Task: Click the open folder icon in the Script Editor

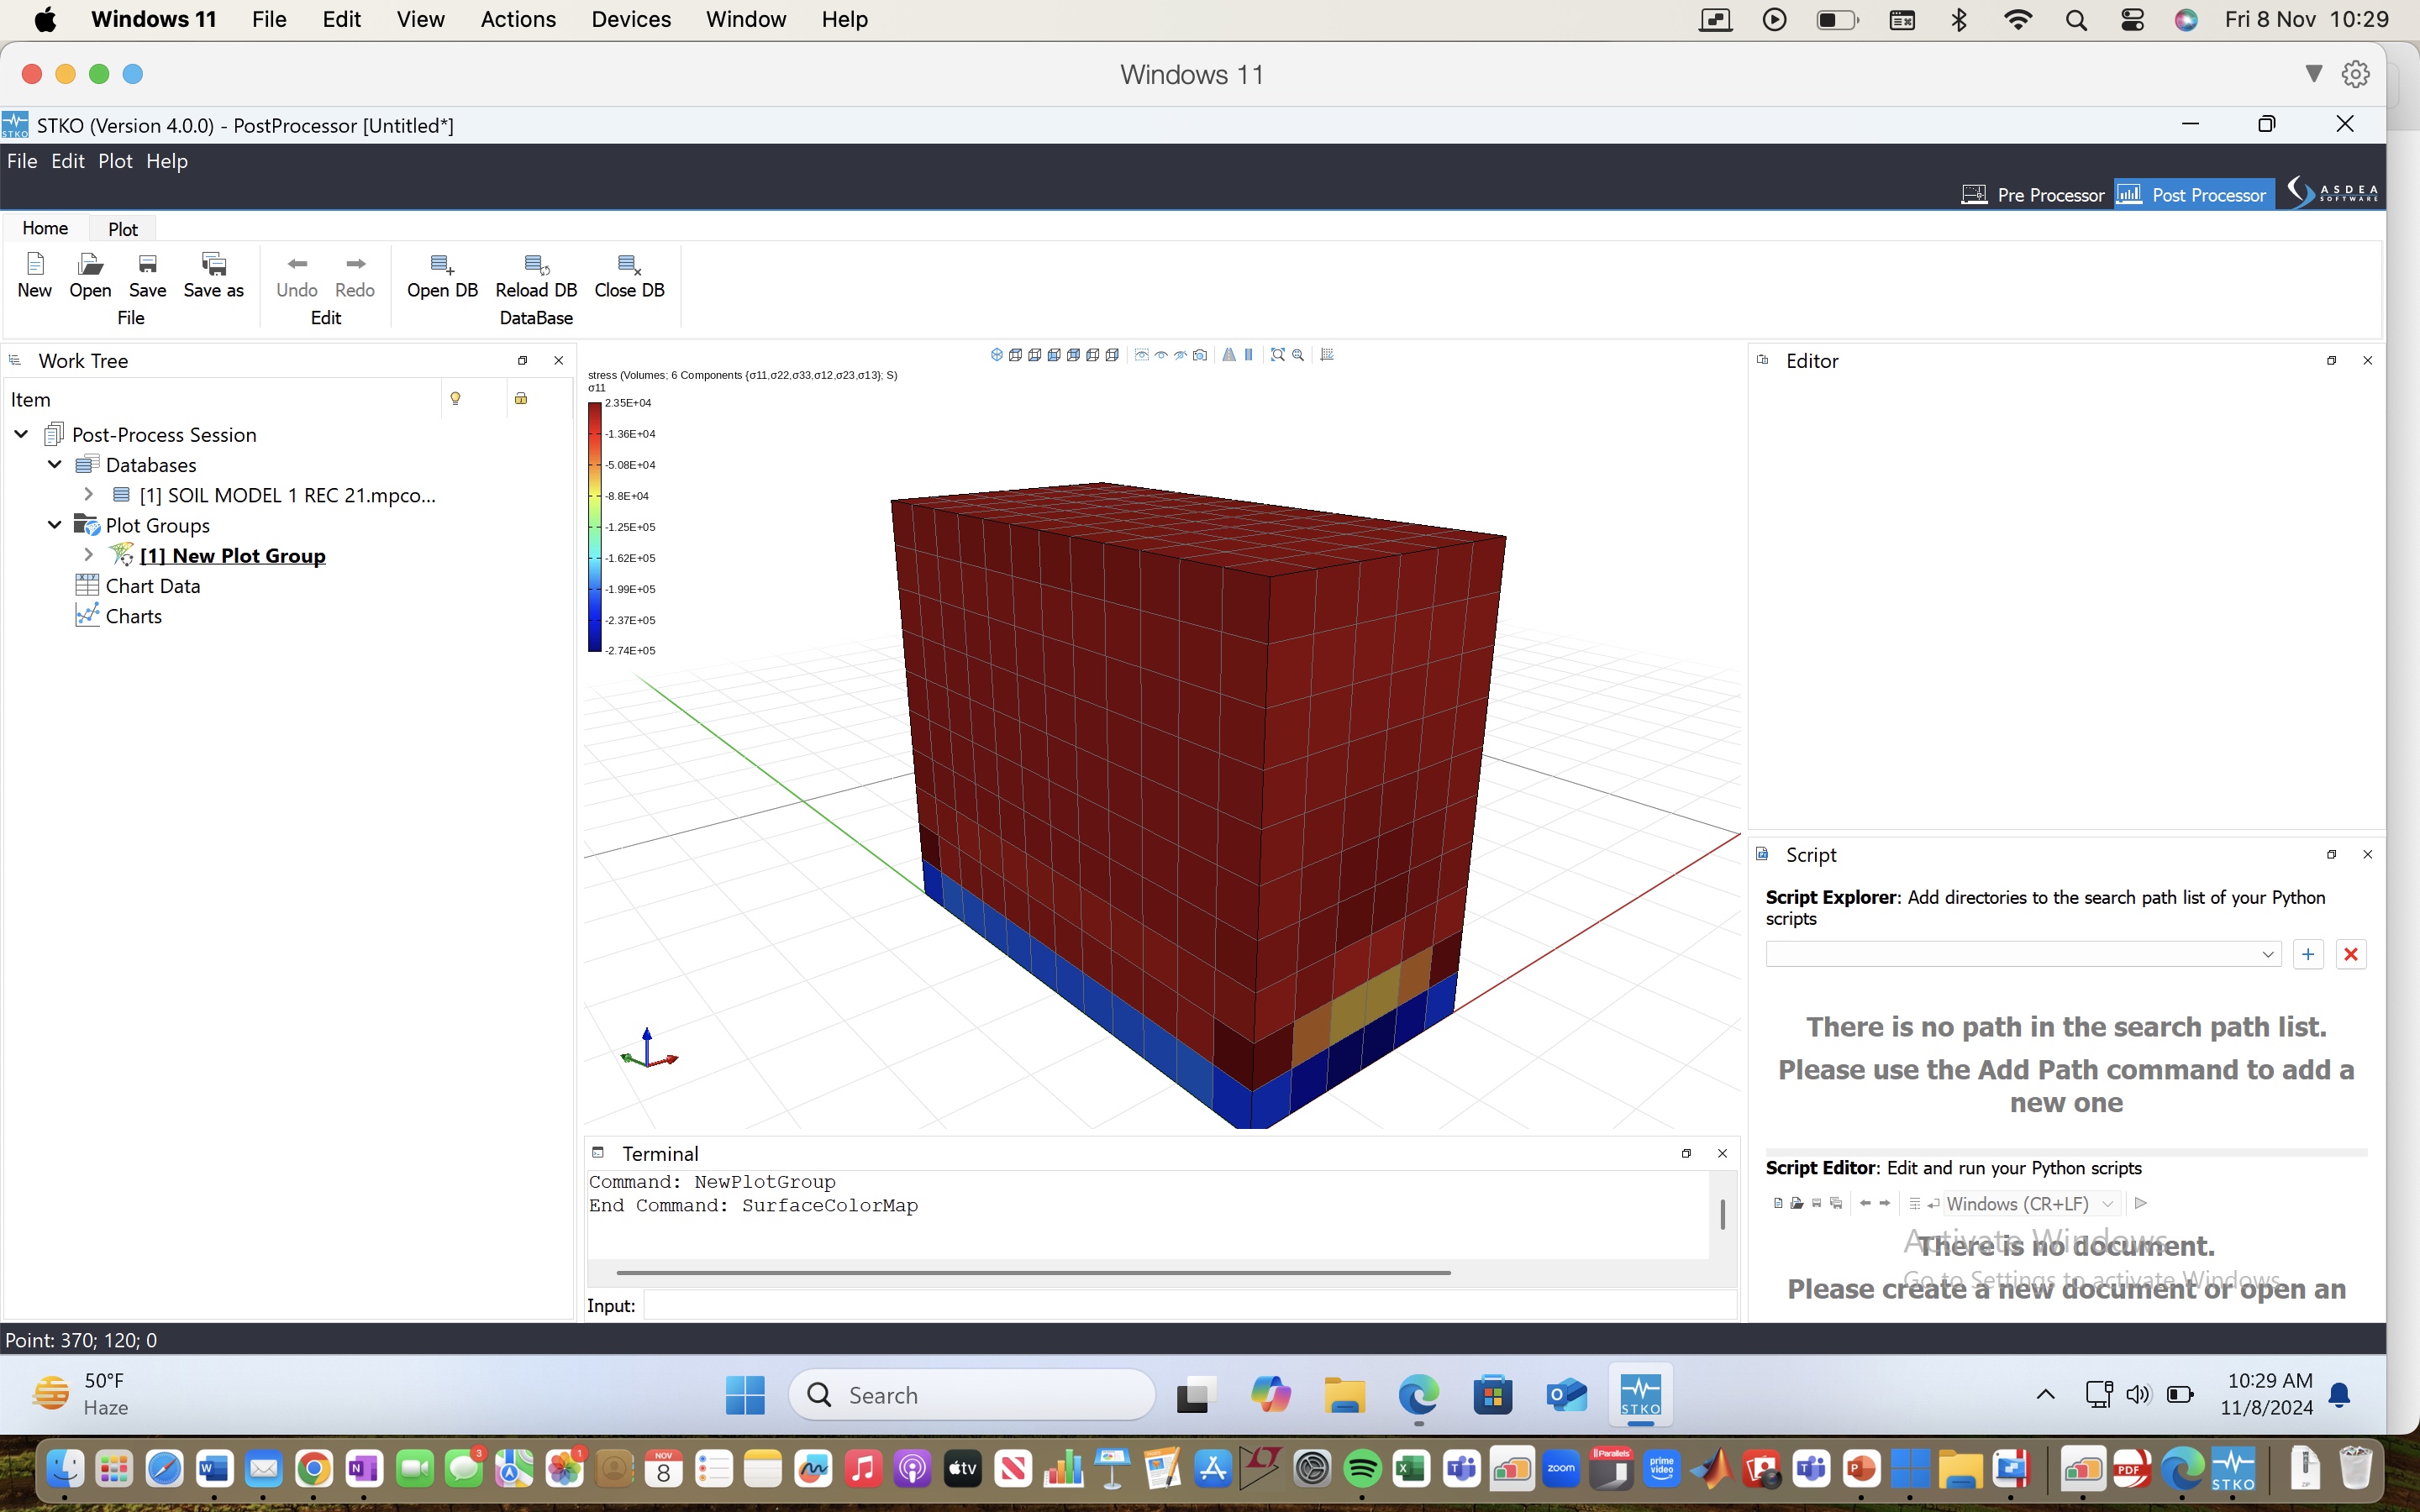Action: (x=1796, y=1203)
